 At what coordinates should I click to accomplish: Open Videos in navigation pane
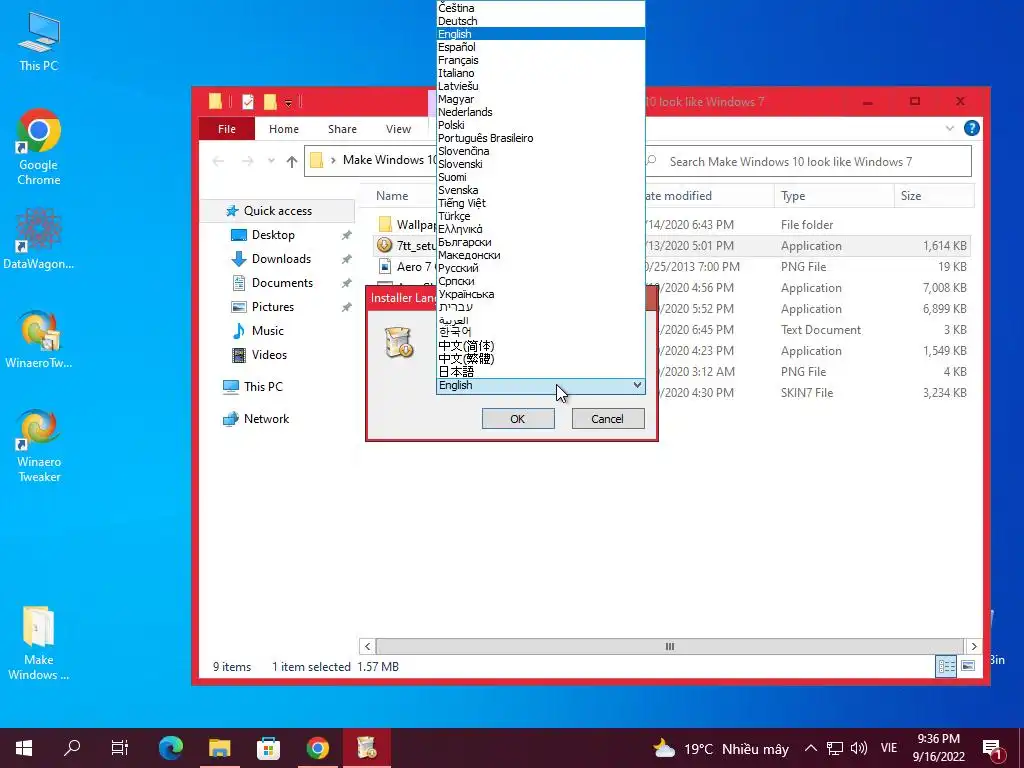[269, 355]
